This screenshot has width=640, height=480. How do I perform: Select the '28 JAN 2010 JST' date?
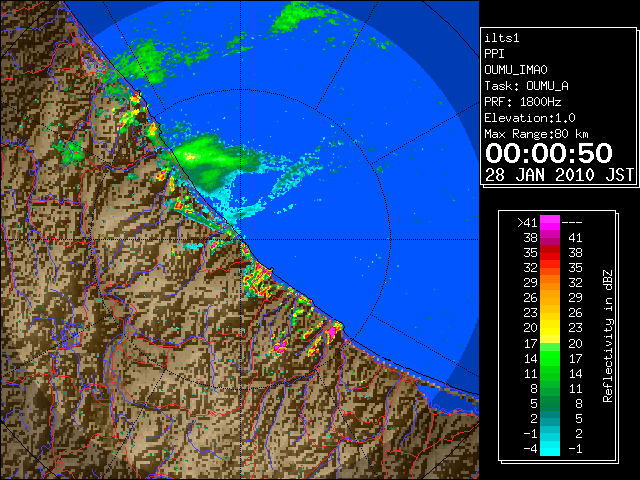pos(560,175)
